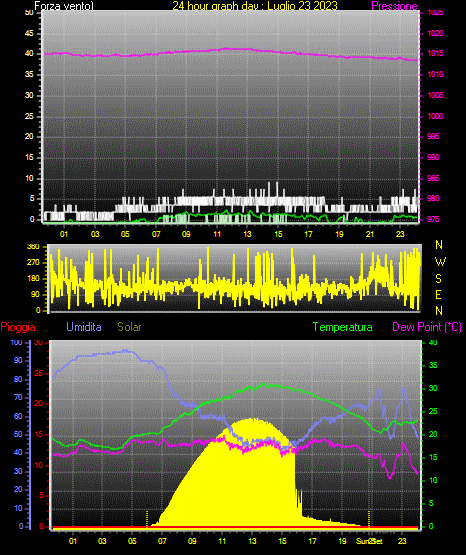Click the Solar legend label
466x555 pixels.
click(129, 327)
